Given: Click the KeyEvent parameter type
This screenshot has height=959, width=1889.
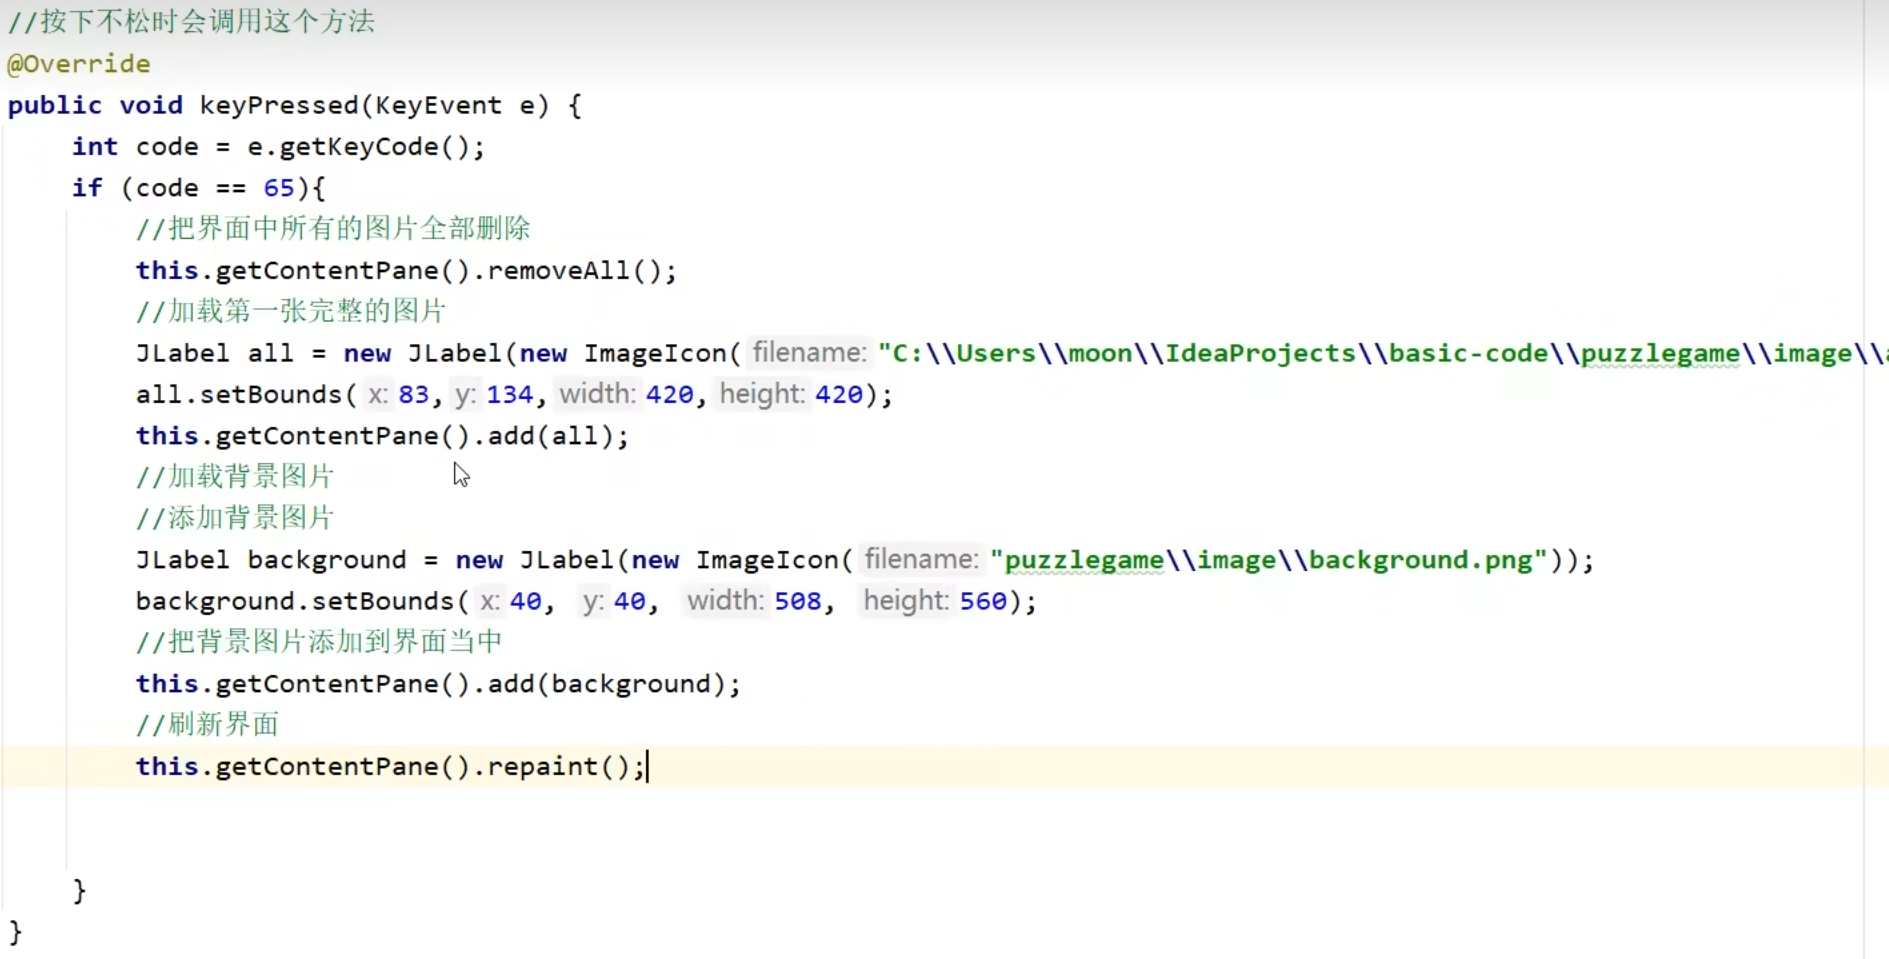Looking at the screenshot, I should coord(438,105).
